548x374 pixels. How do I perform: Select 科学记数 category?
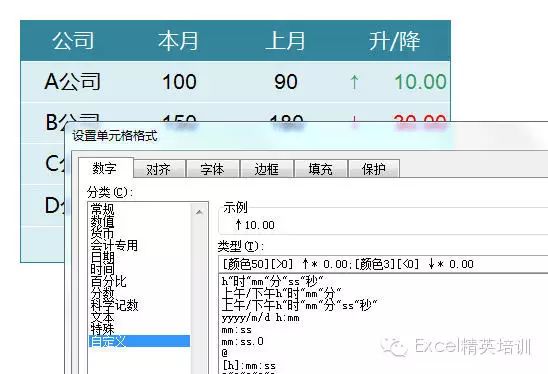(114, 305)
